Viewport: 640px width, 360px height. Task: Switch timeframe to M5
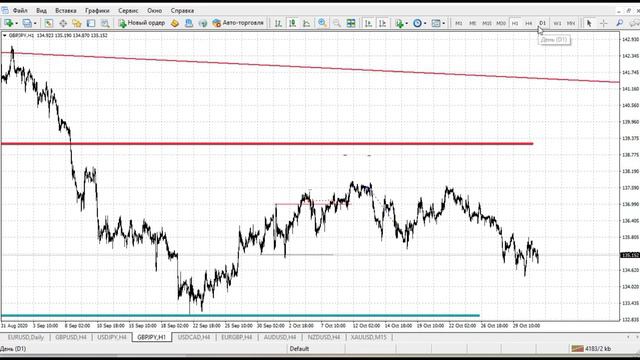pos(473,23)
